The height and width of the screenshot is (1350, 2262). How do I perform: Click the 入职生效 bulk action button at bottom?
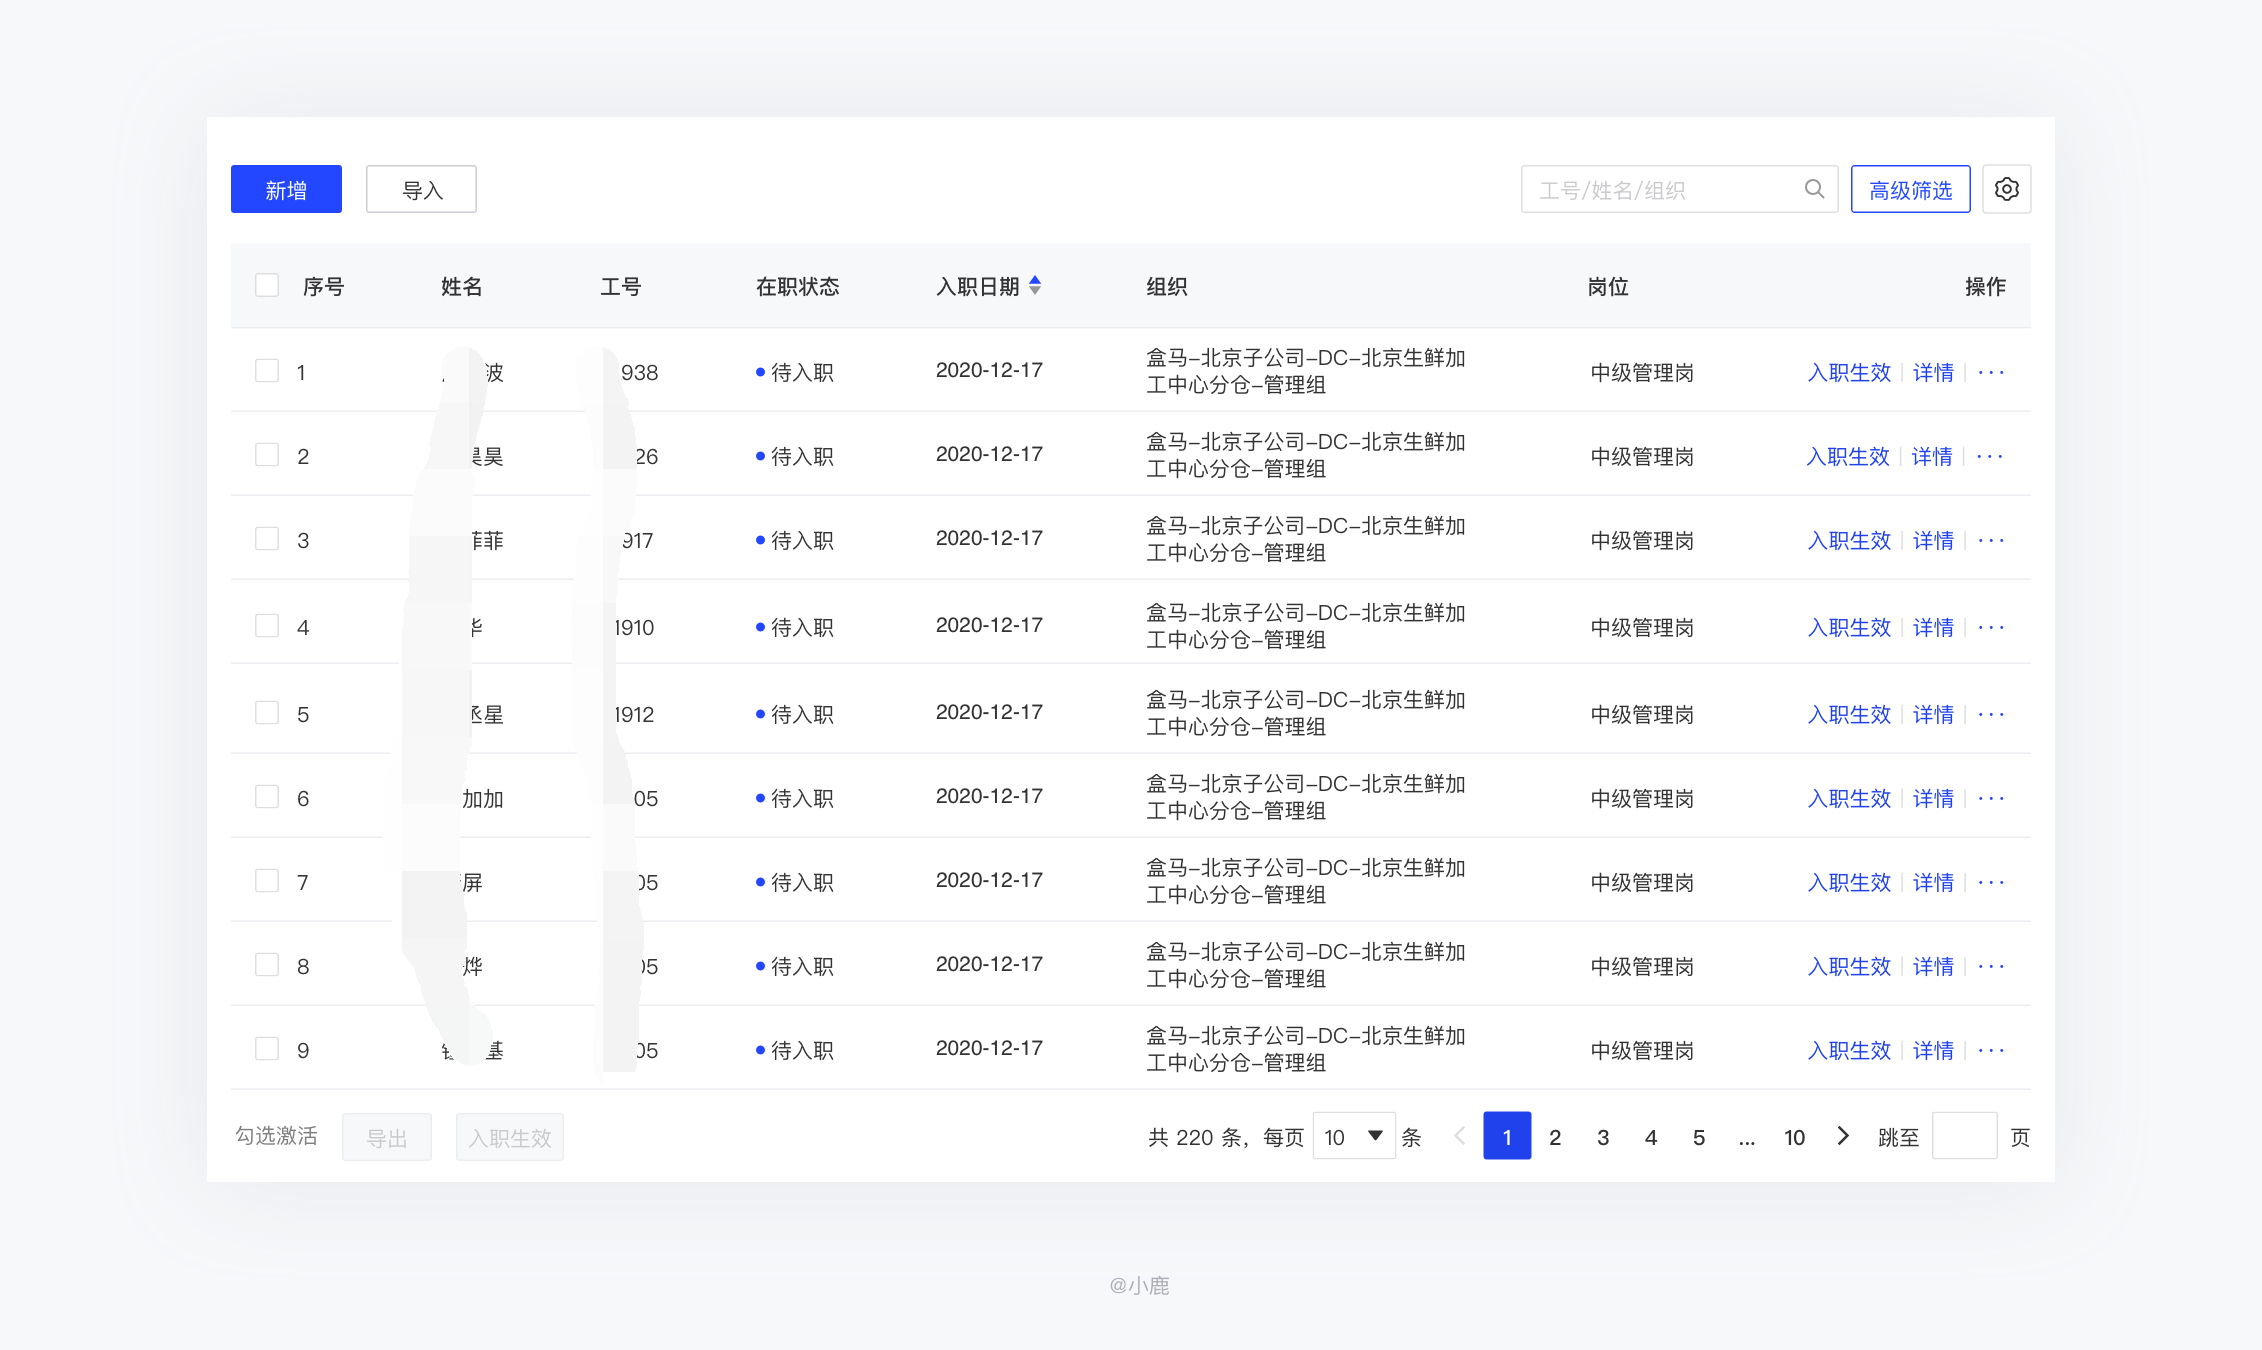(511, 1138)
